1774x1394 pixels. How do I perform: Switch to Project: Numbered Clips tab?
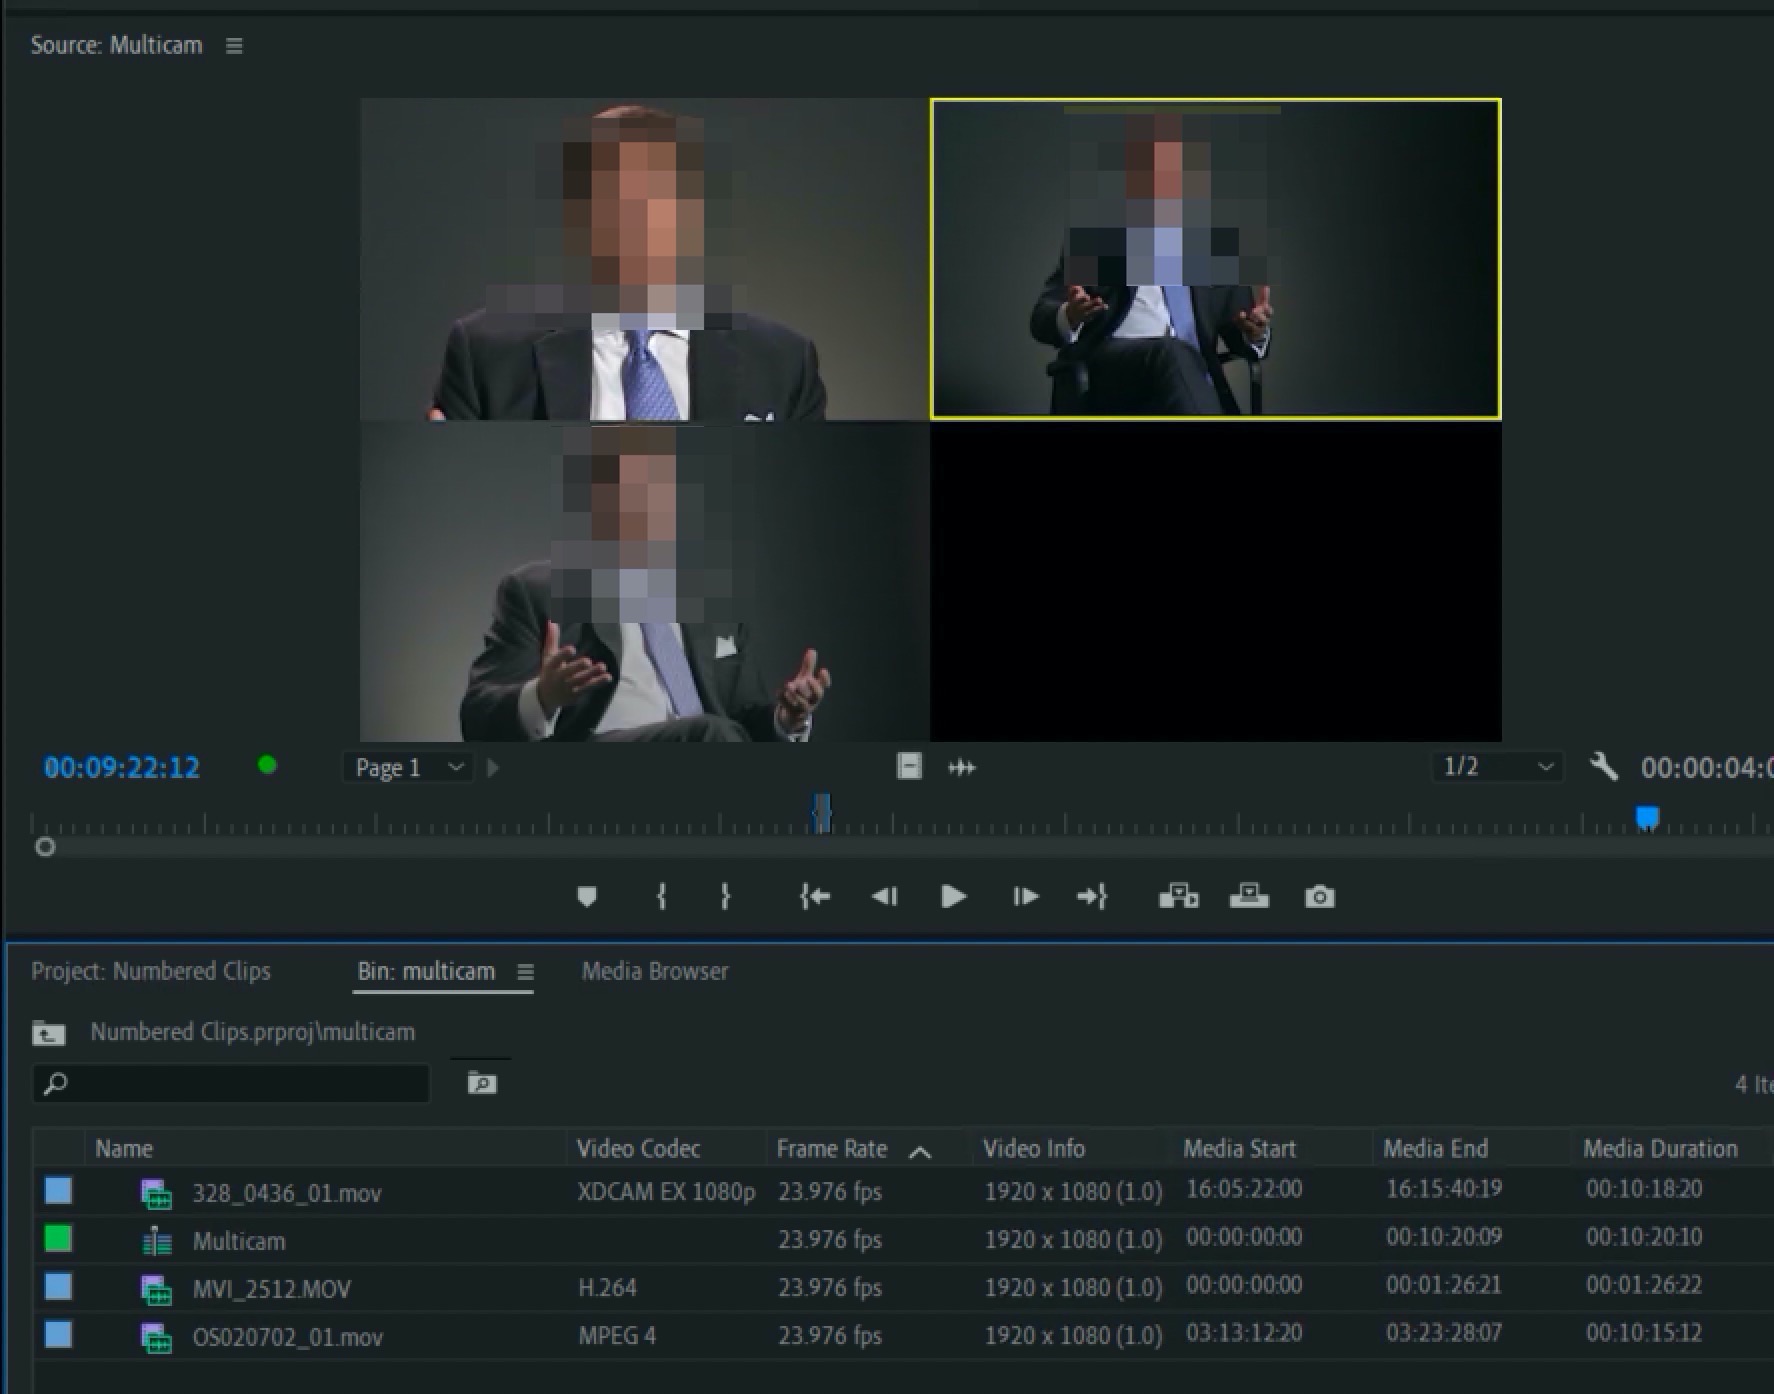[151, 972]
